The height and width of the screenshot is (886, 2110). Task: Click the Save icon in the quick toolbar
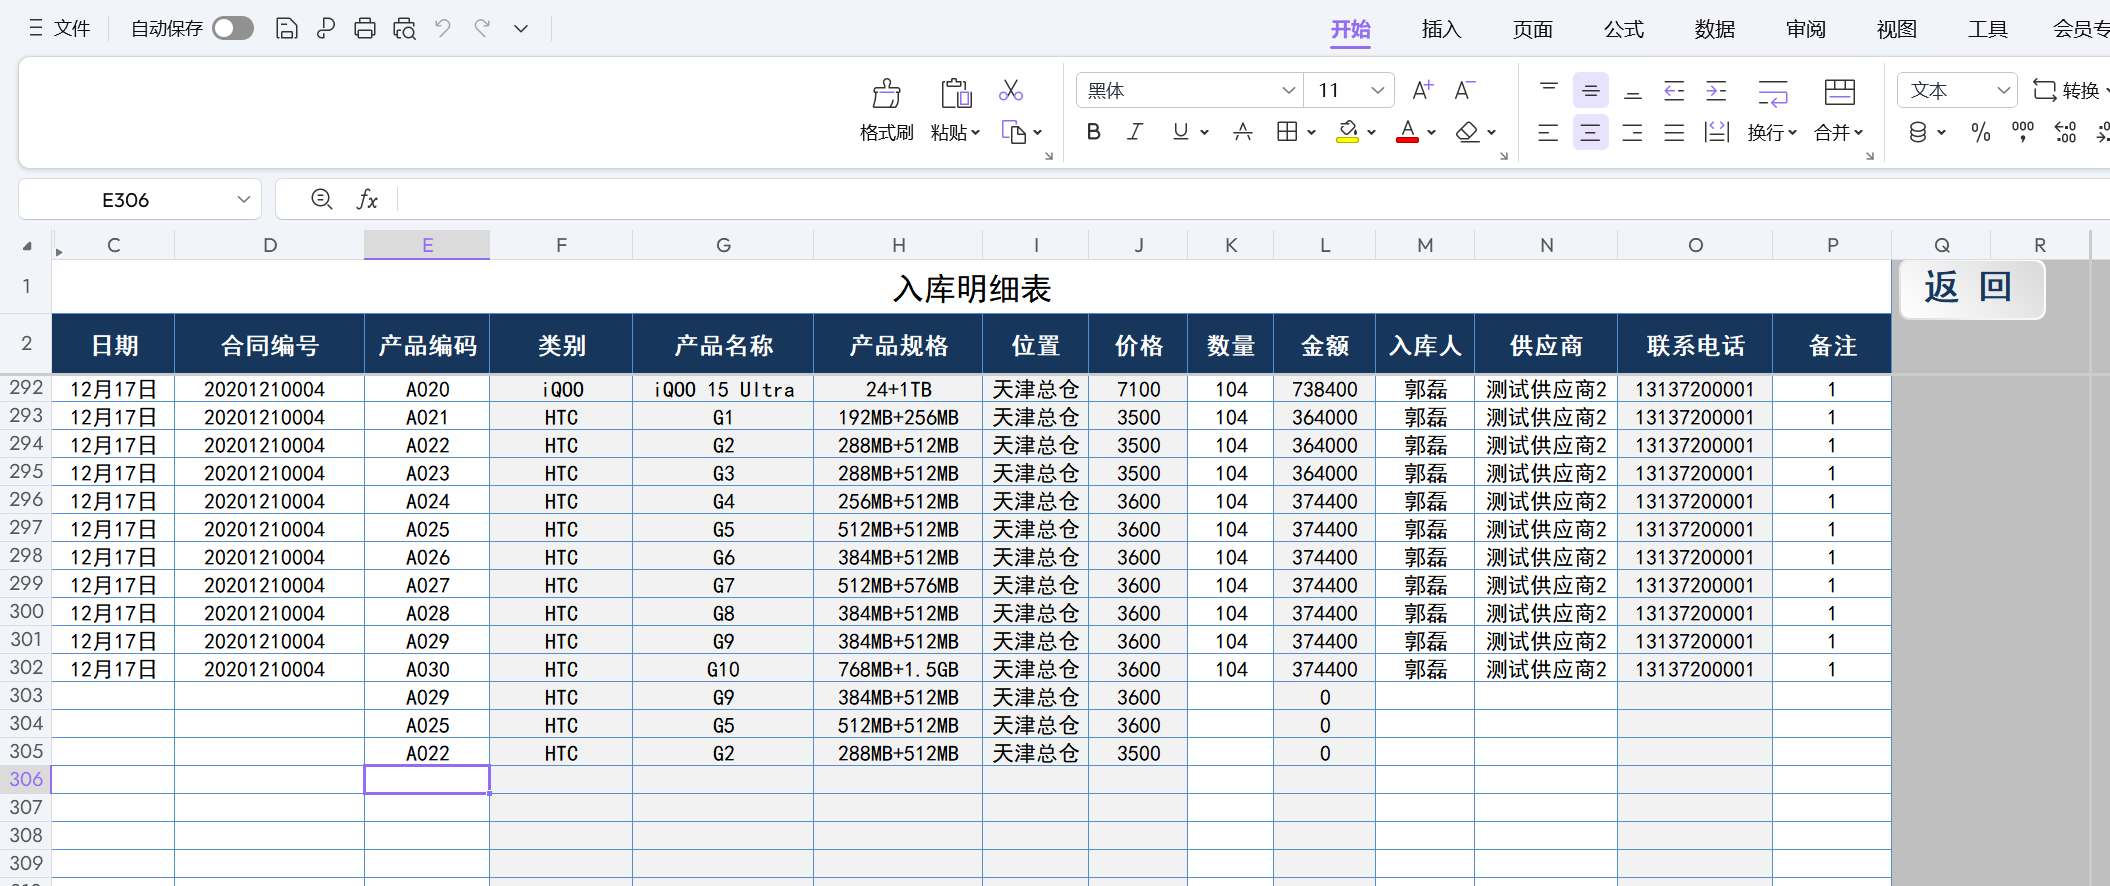[x=286, y=29]
